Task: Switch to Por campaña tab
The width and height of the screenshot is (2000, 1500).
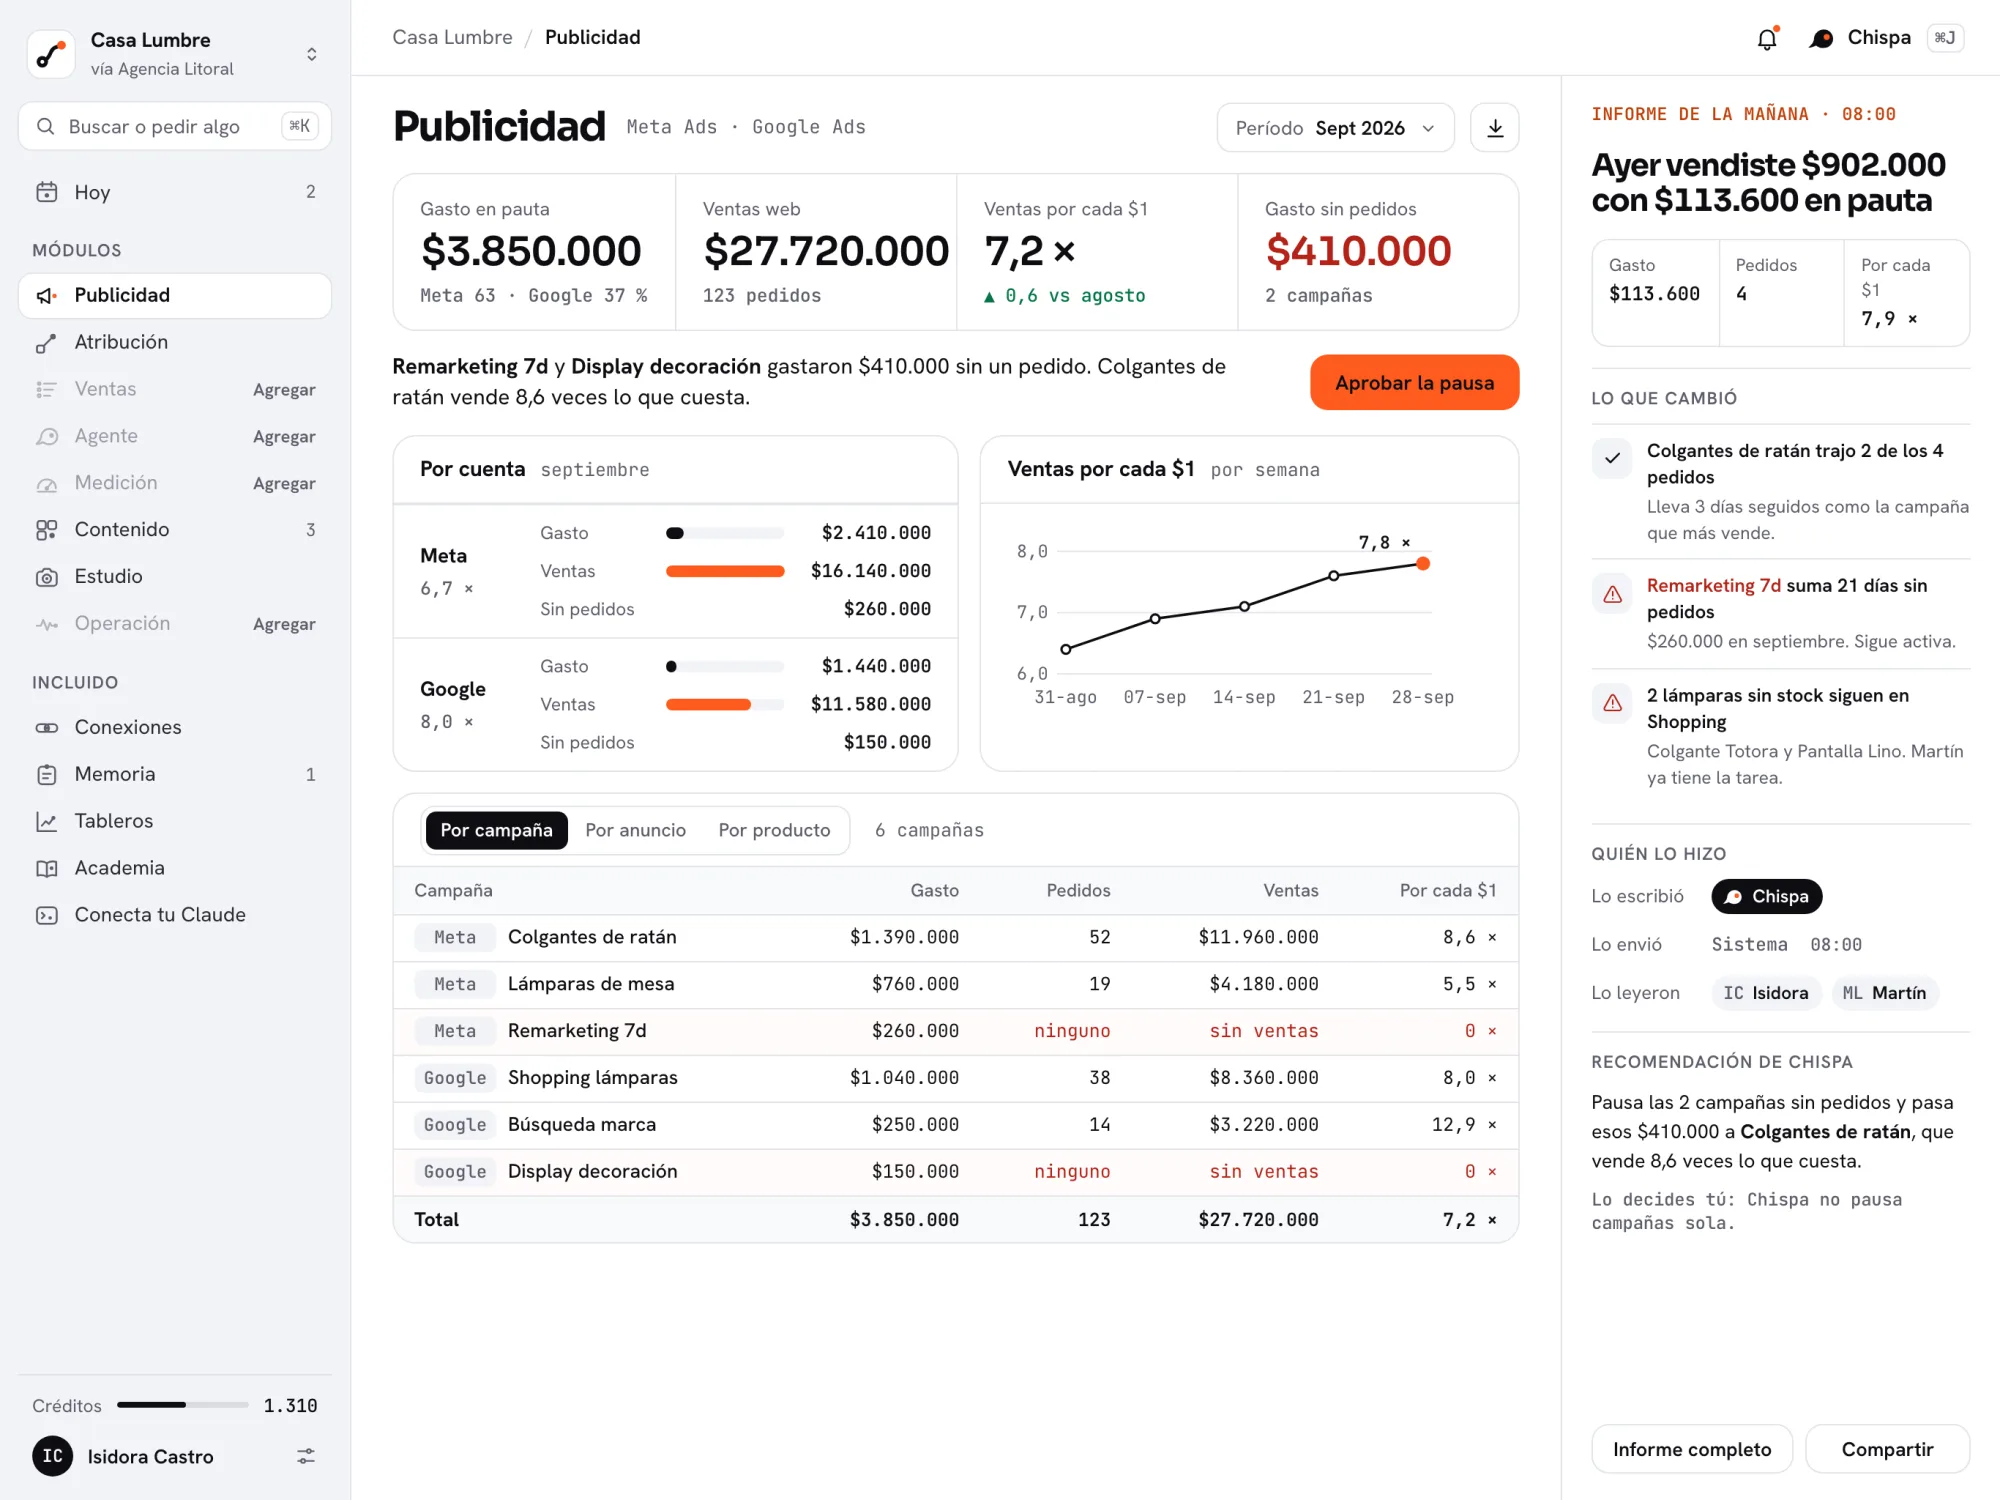Action: (x=496, y=830)
